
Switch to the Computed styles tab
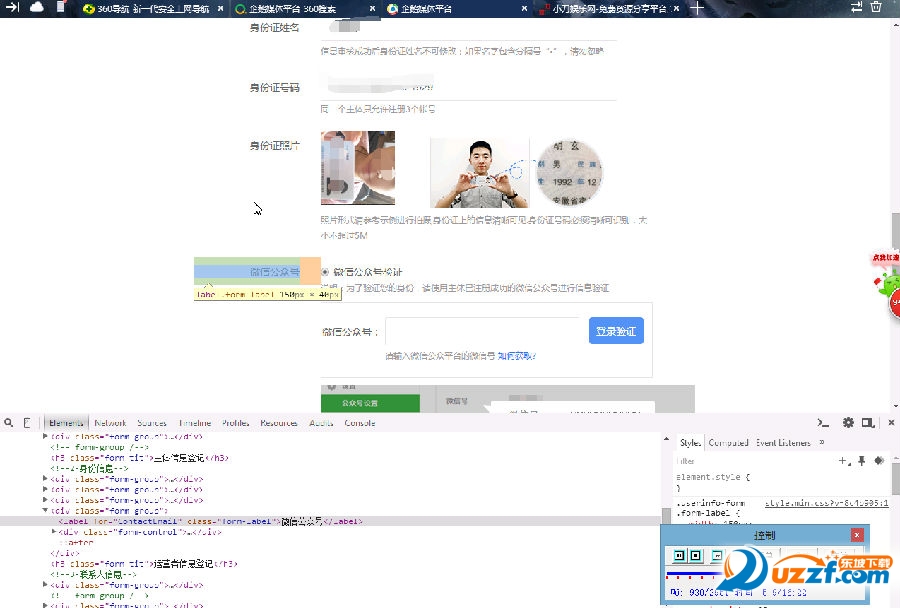729,442
